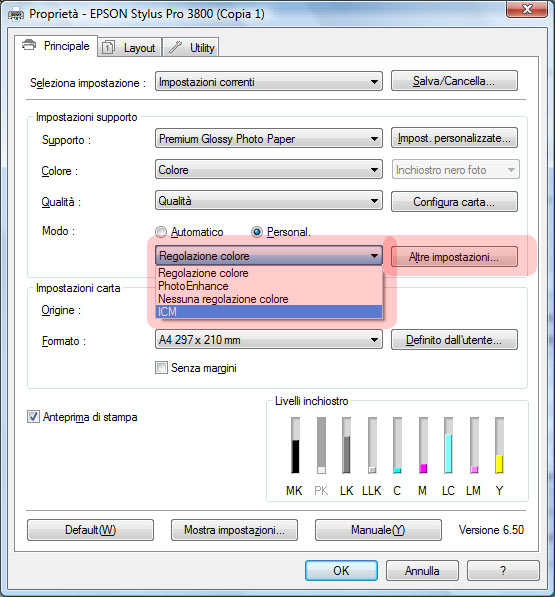The width and height of the screenshot is (555, 597).
Task: Click the magenta M ink level indicator
Action: tap(423, 445)
